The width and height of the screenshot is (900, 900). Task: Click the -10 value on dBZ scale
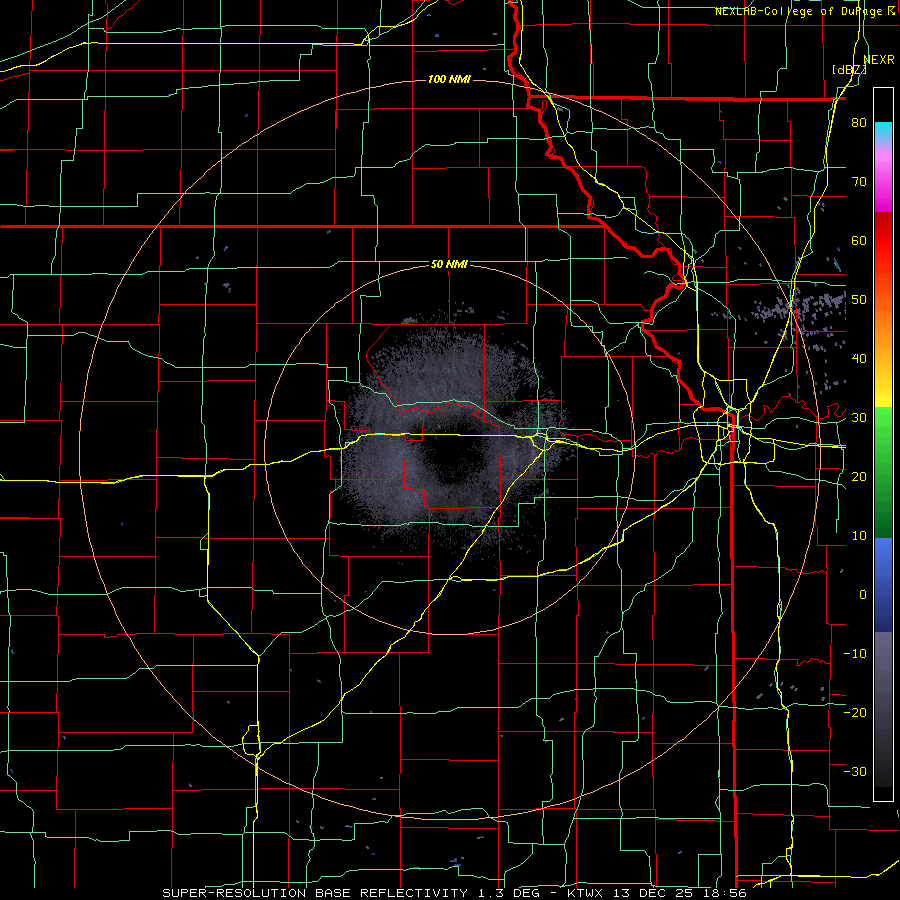(855, 654)
